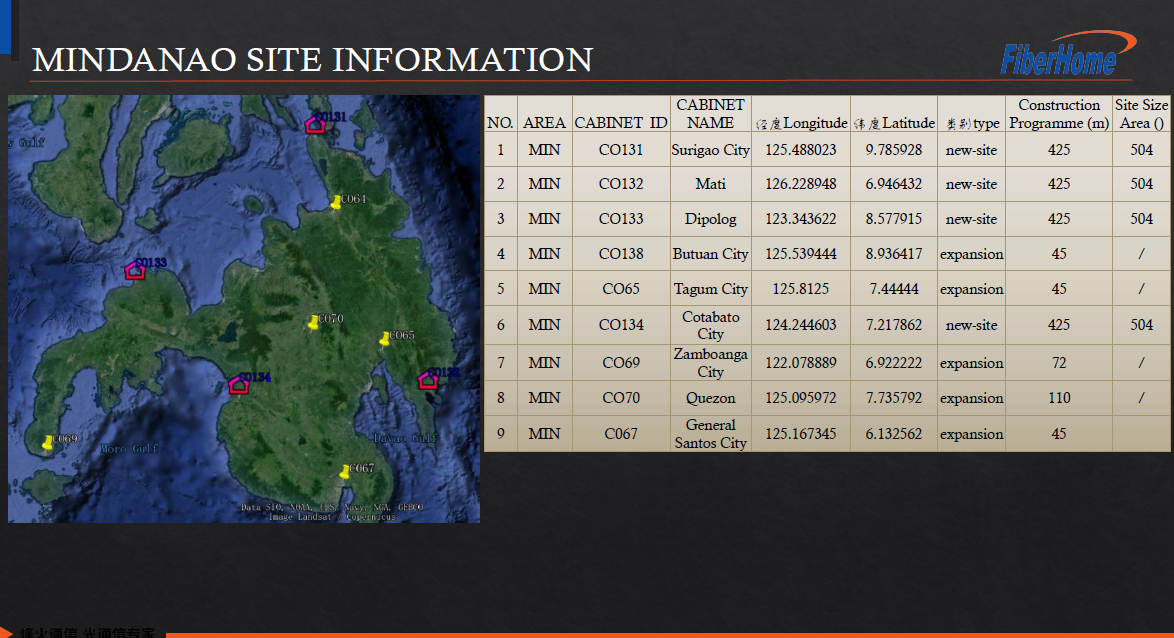Click the Construction Programme (m) header

pyautogui.click(x=1059, y=114)
